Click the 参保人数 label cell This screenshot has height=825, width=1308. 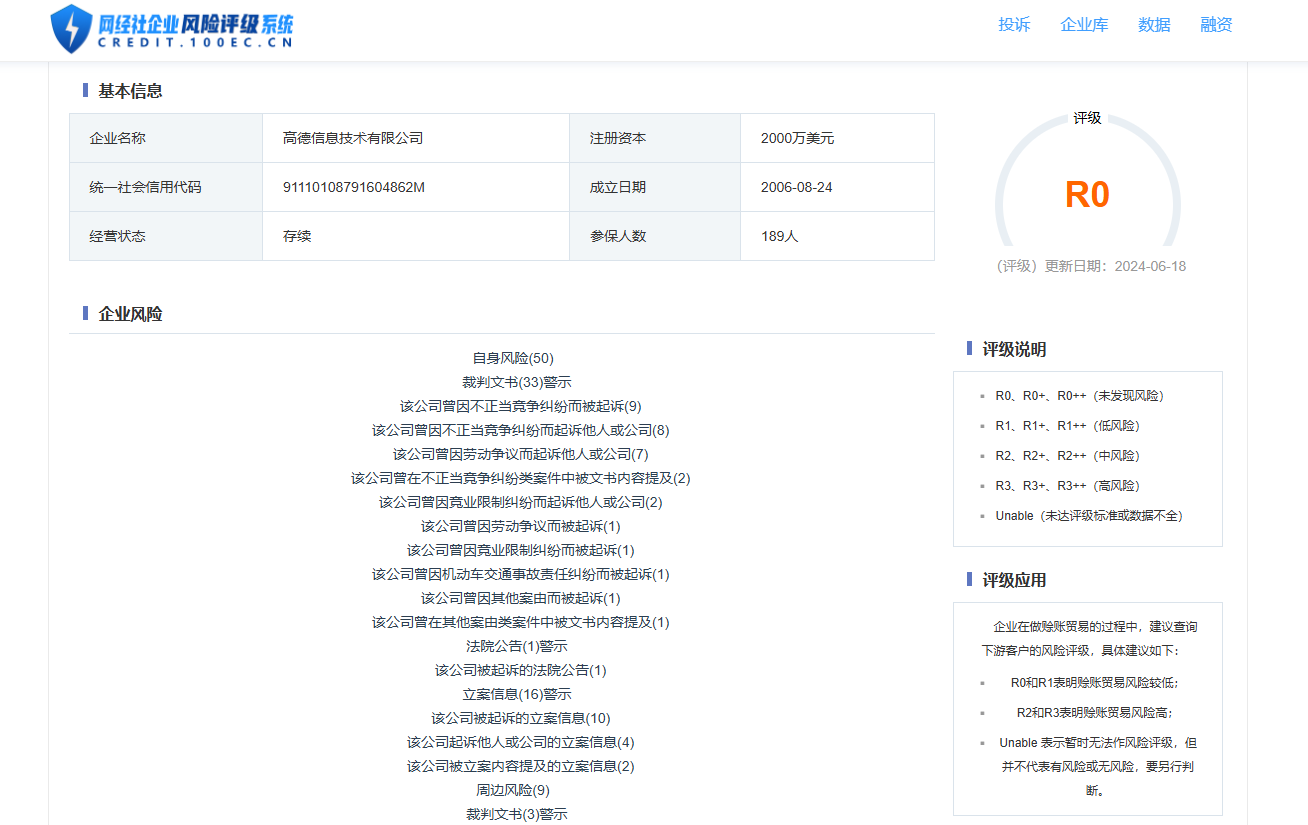point(655,236)
